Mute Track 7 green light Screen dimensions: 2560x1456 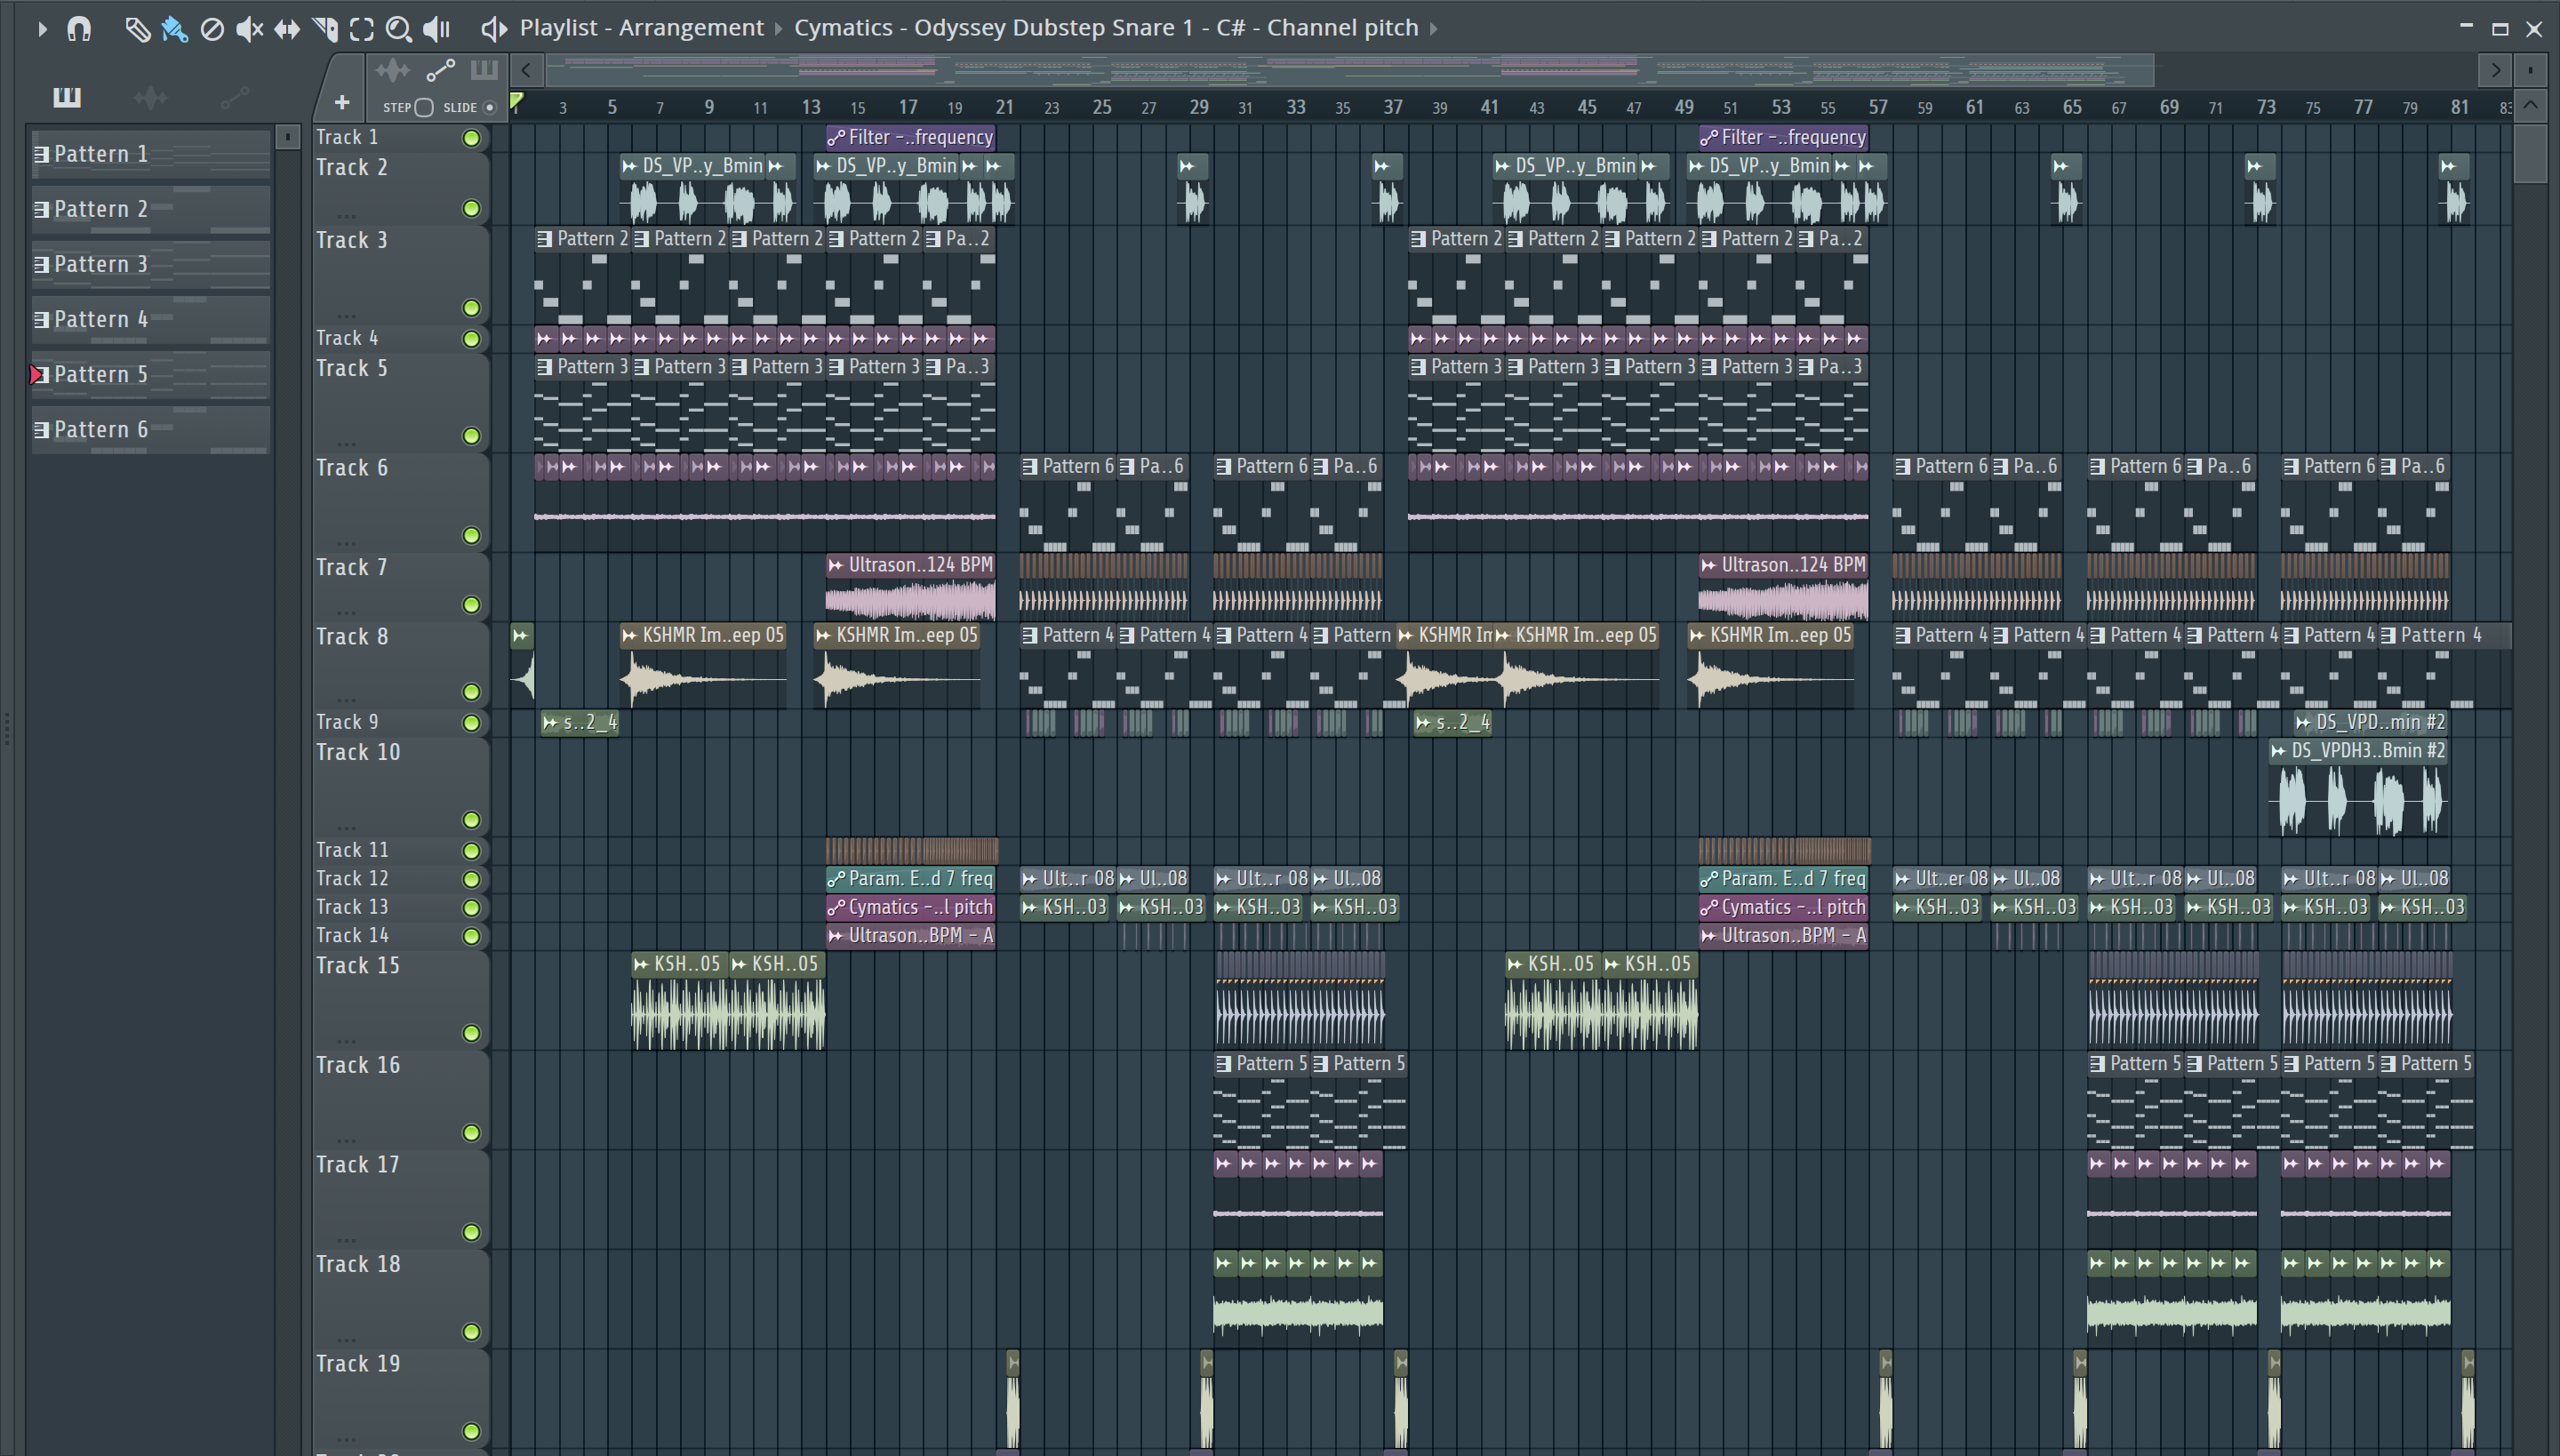tap(471, 605)
